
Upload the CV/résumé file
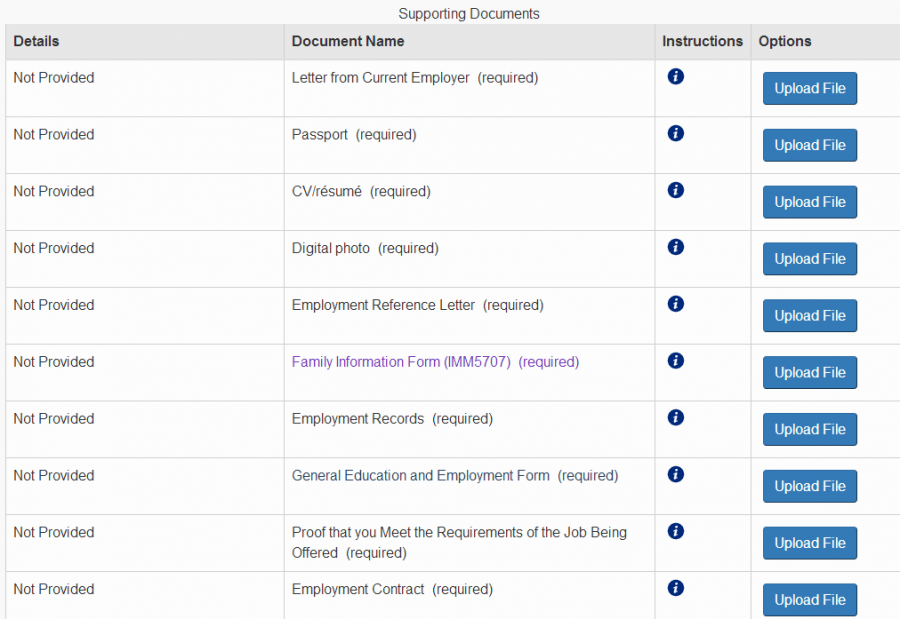coord(809,202)
